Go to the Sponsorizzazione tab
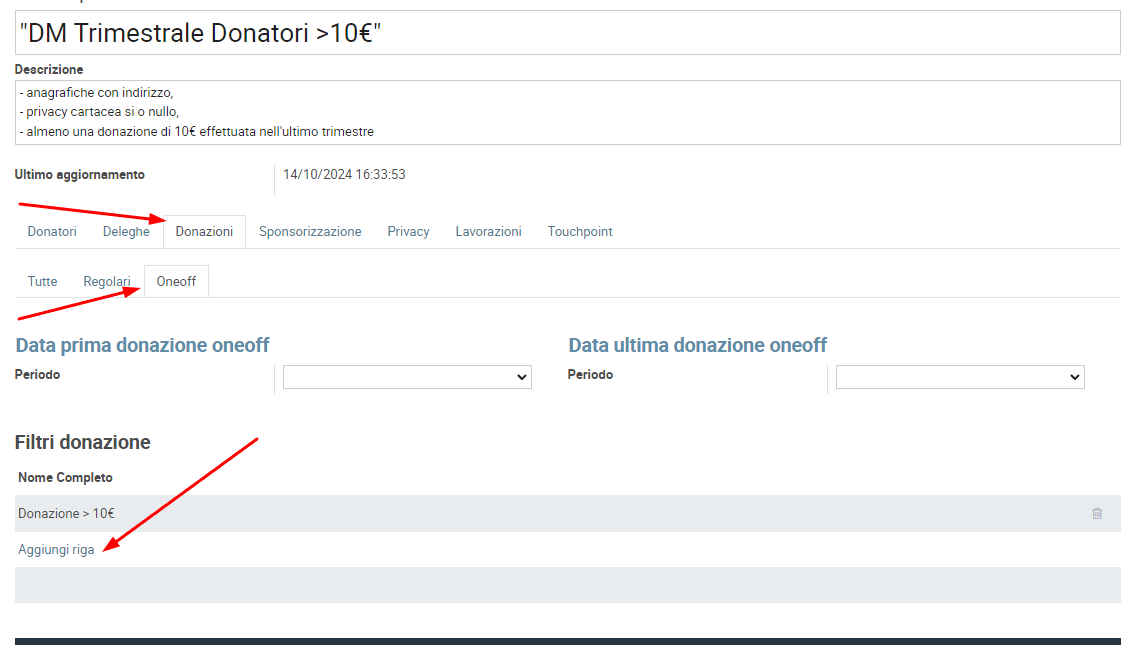 point(310,232)
